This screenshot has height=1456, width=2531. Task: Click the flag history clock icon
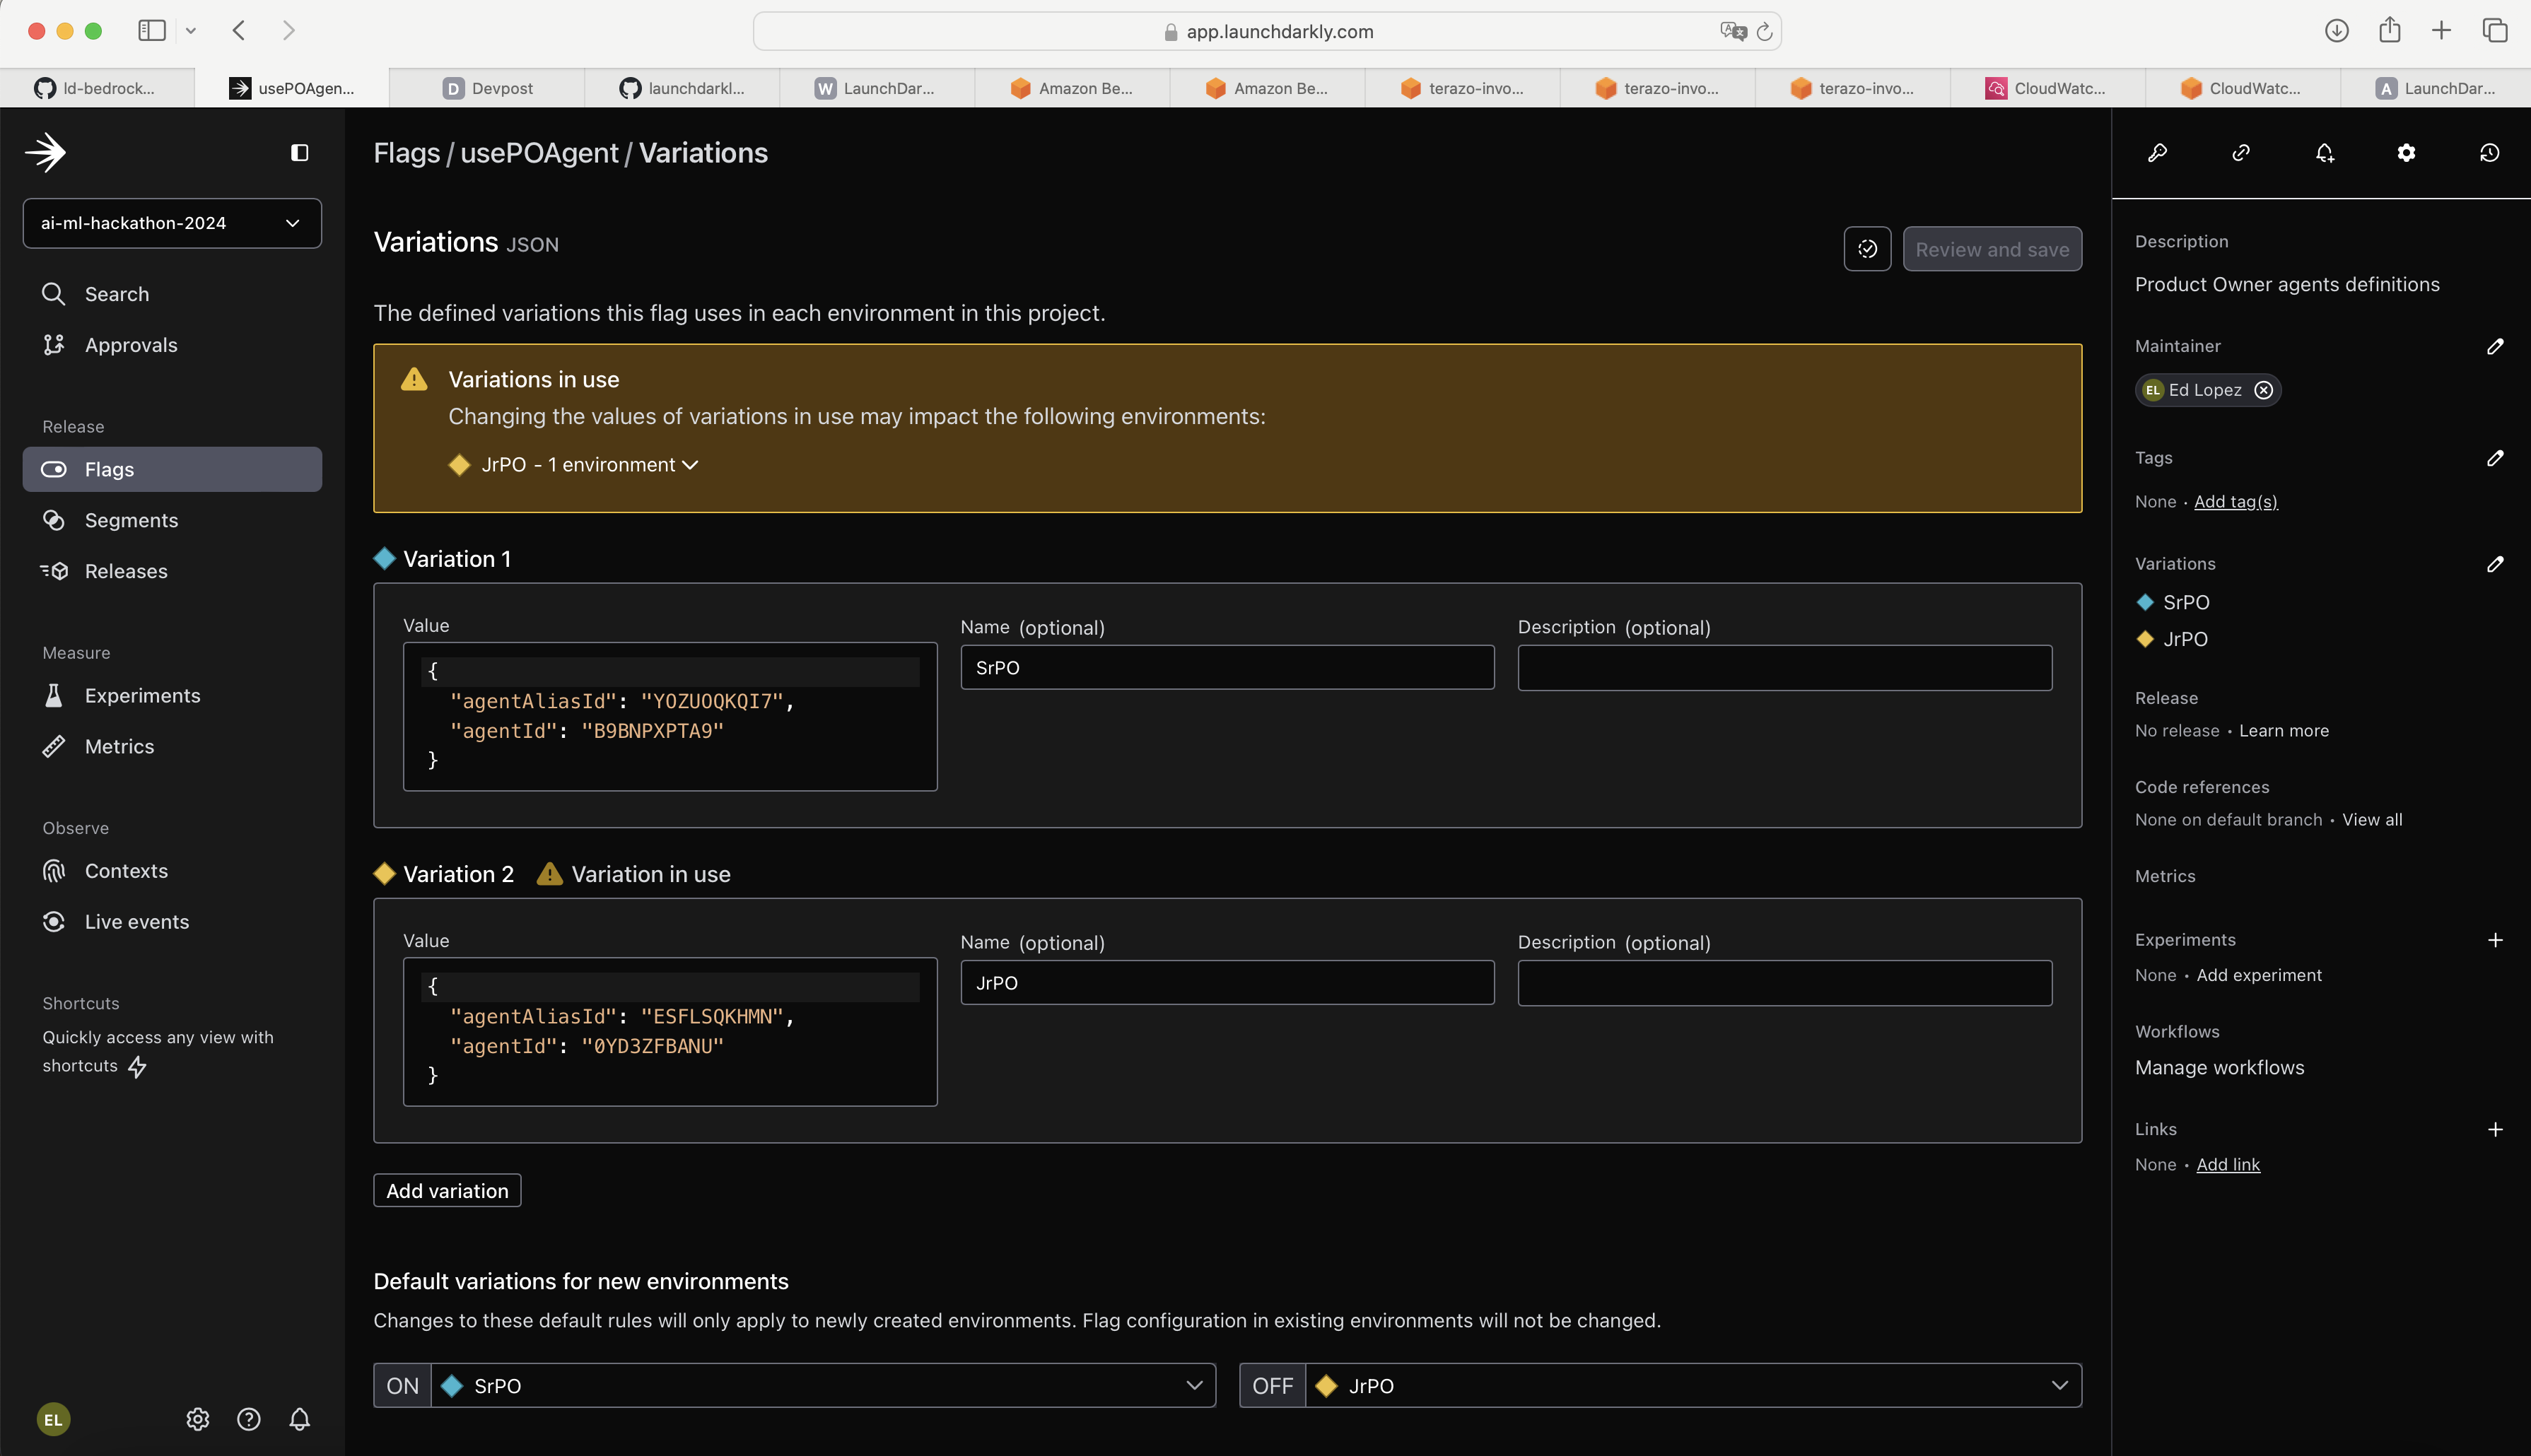click(2489, 153)
